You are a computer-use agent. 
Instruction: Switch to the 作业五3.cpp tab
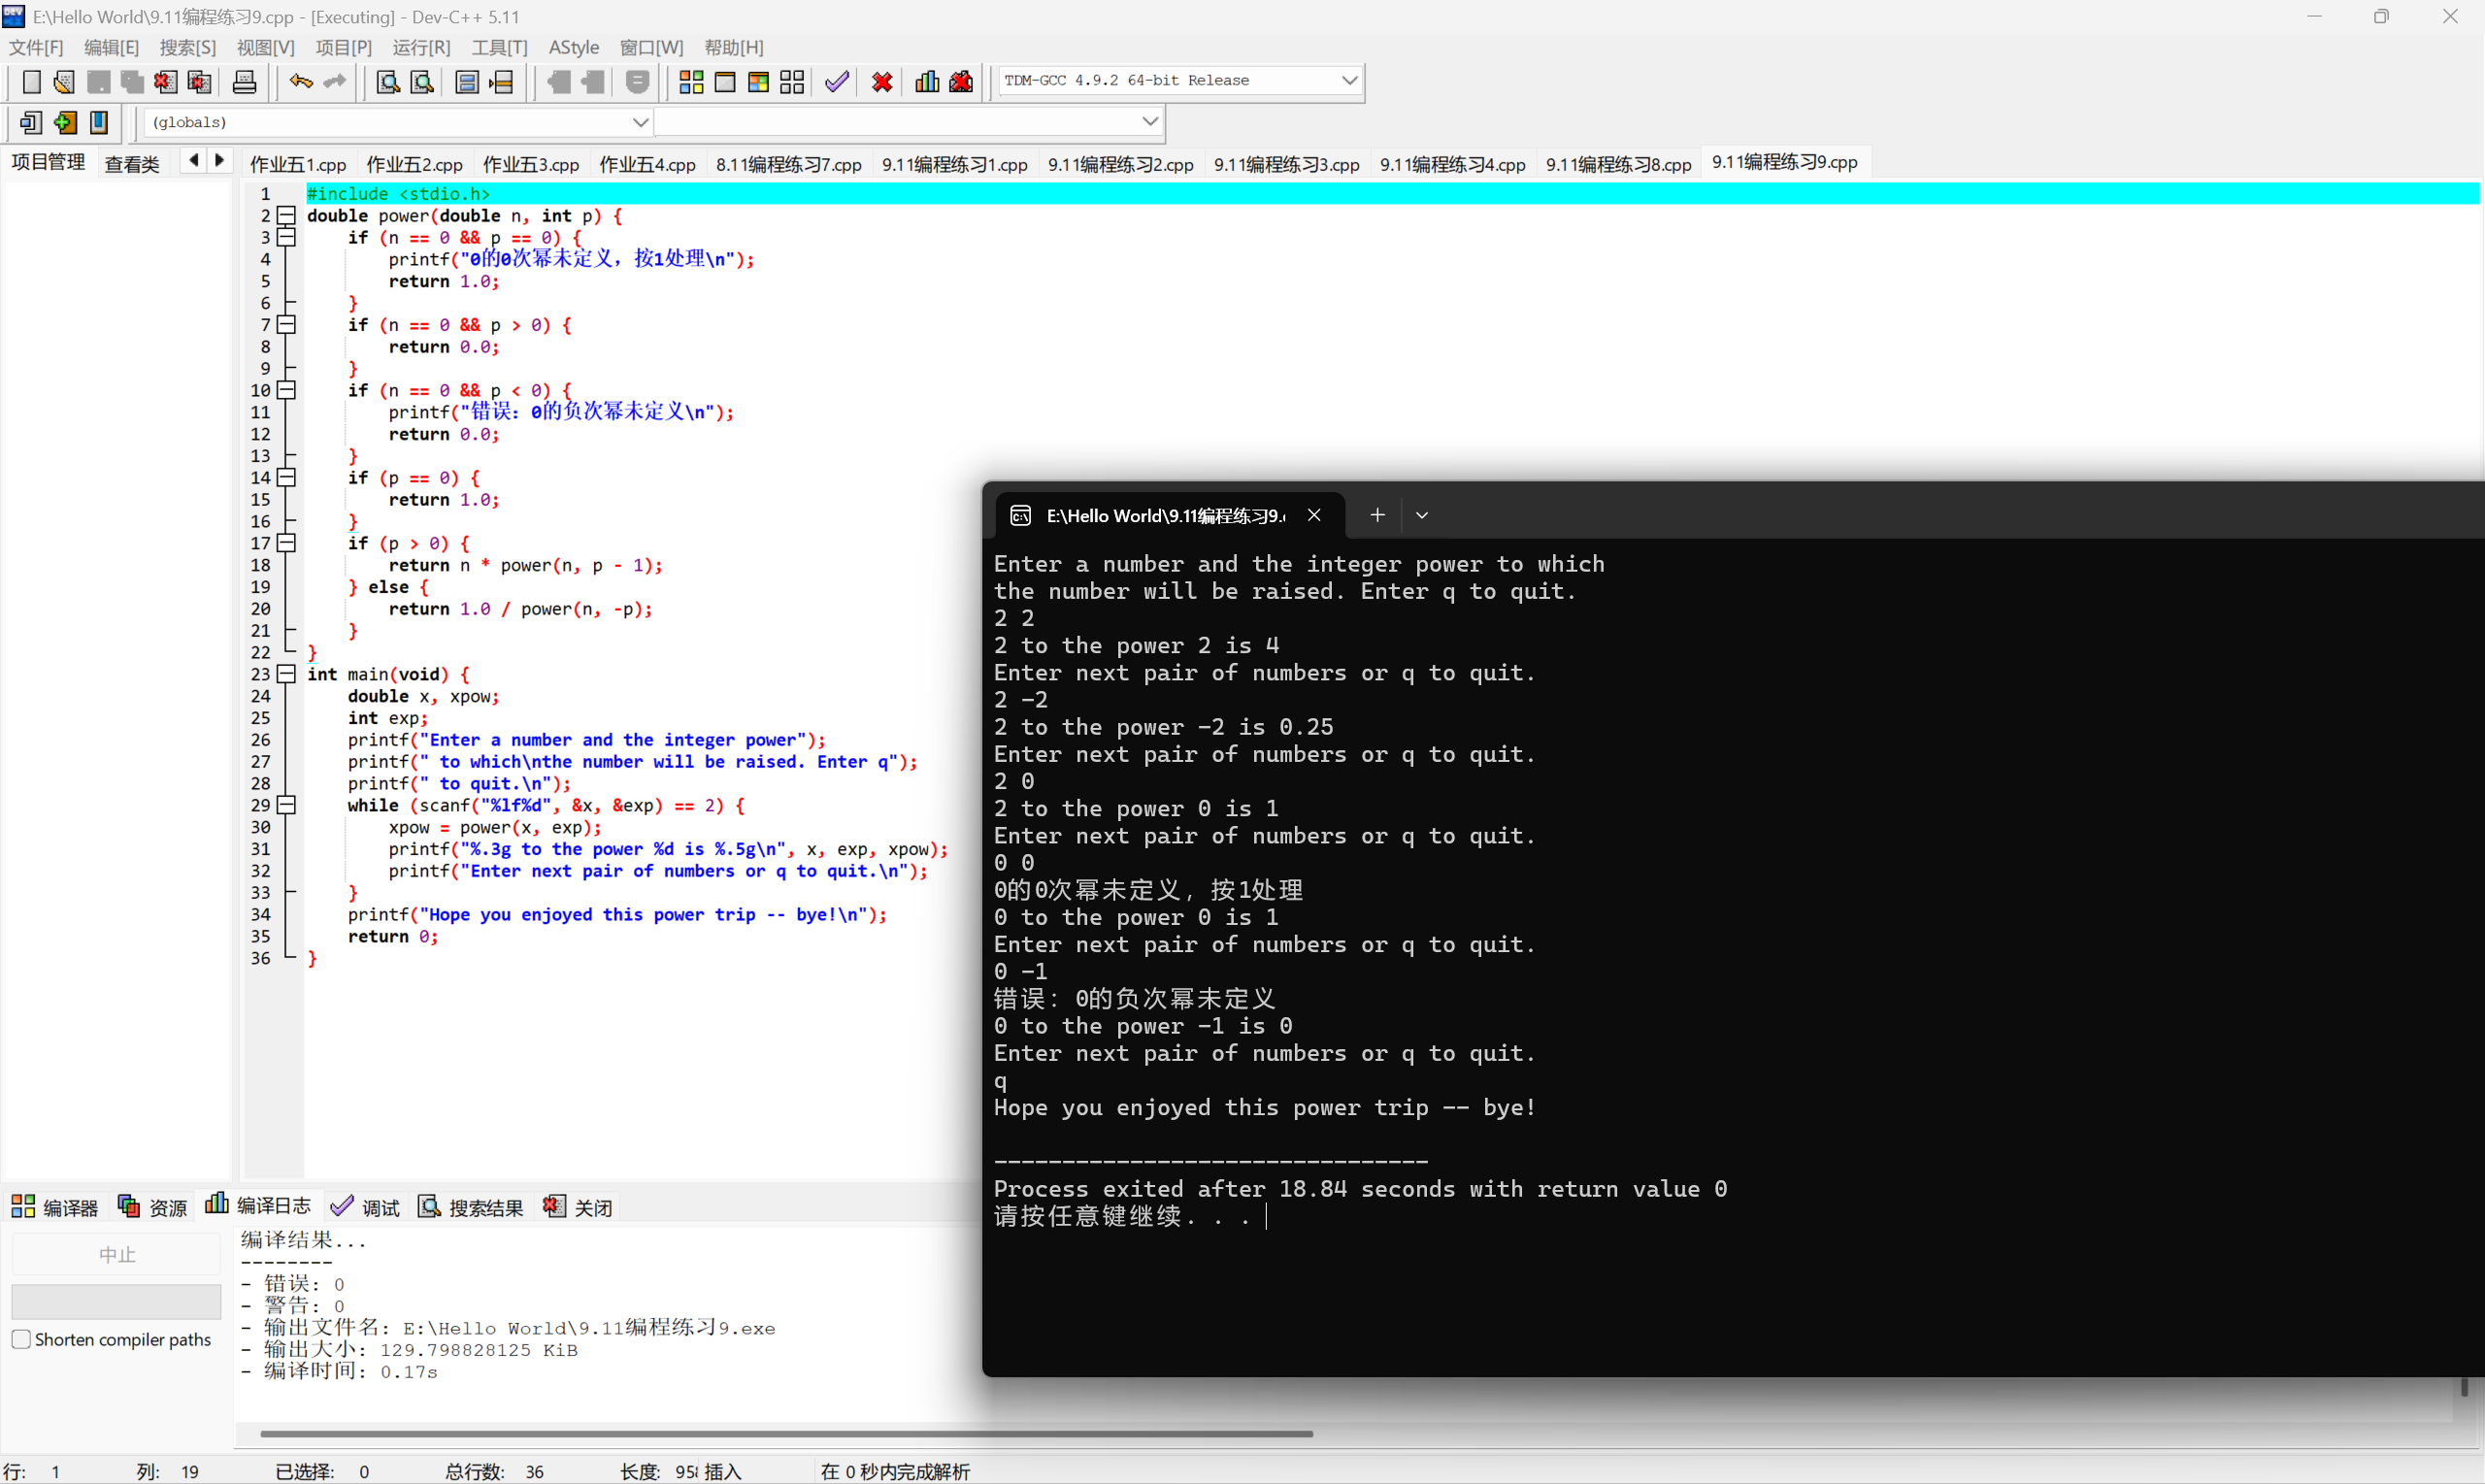[x=530, y=164]
